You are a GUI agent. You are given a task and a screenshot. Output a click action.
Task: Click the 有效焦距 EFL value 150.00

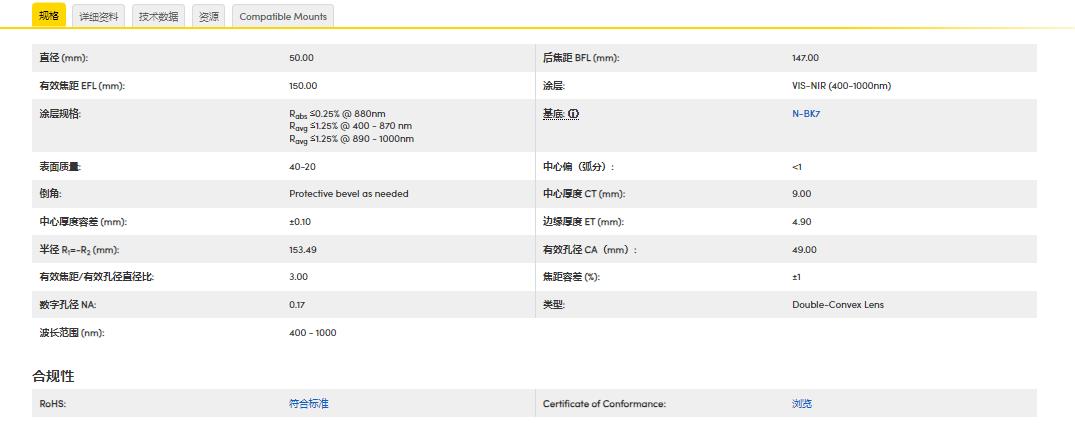[x=303, y=86]
